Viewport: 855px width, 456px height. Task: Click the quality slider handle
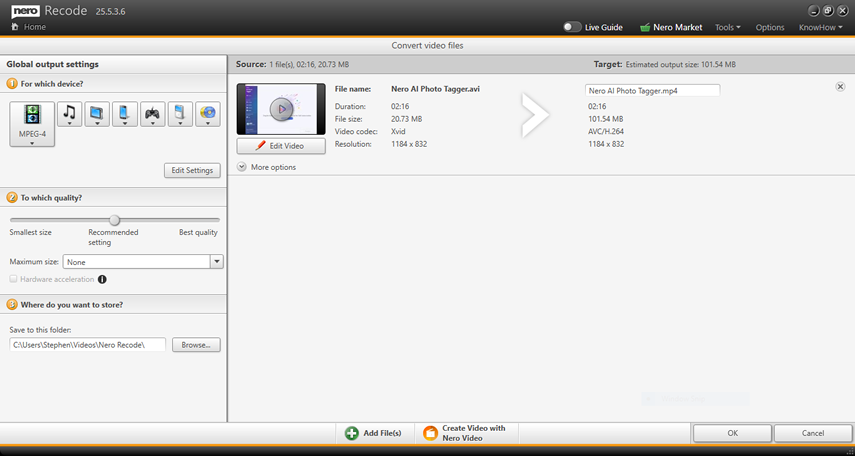(114, 220)
